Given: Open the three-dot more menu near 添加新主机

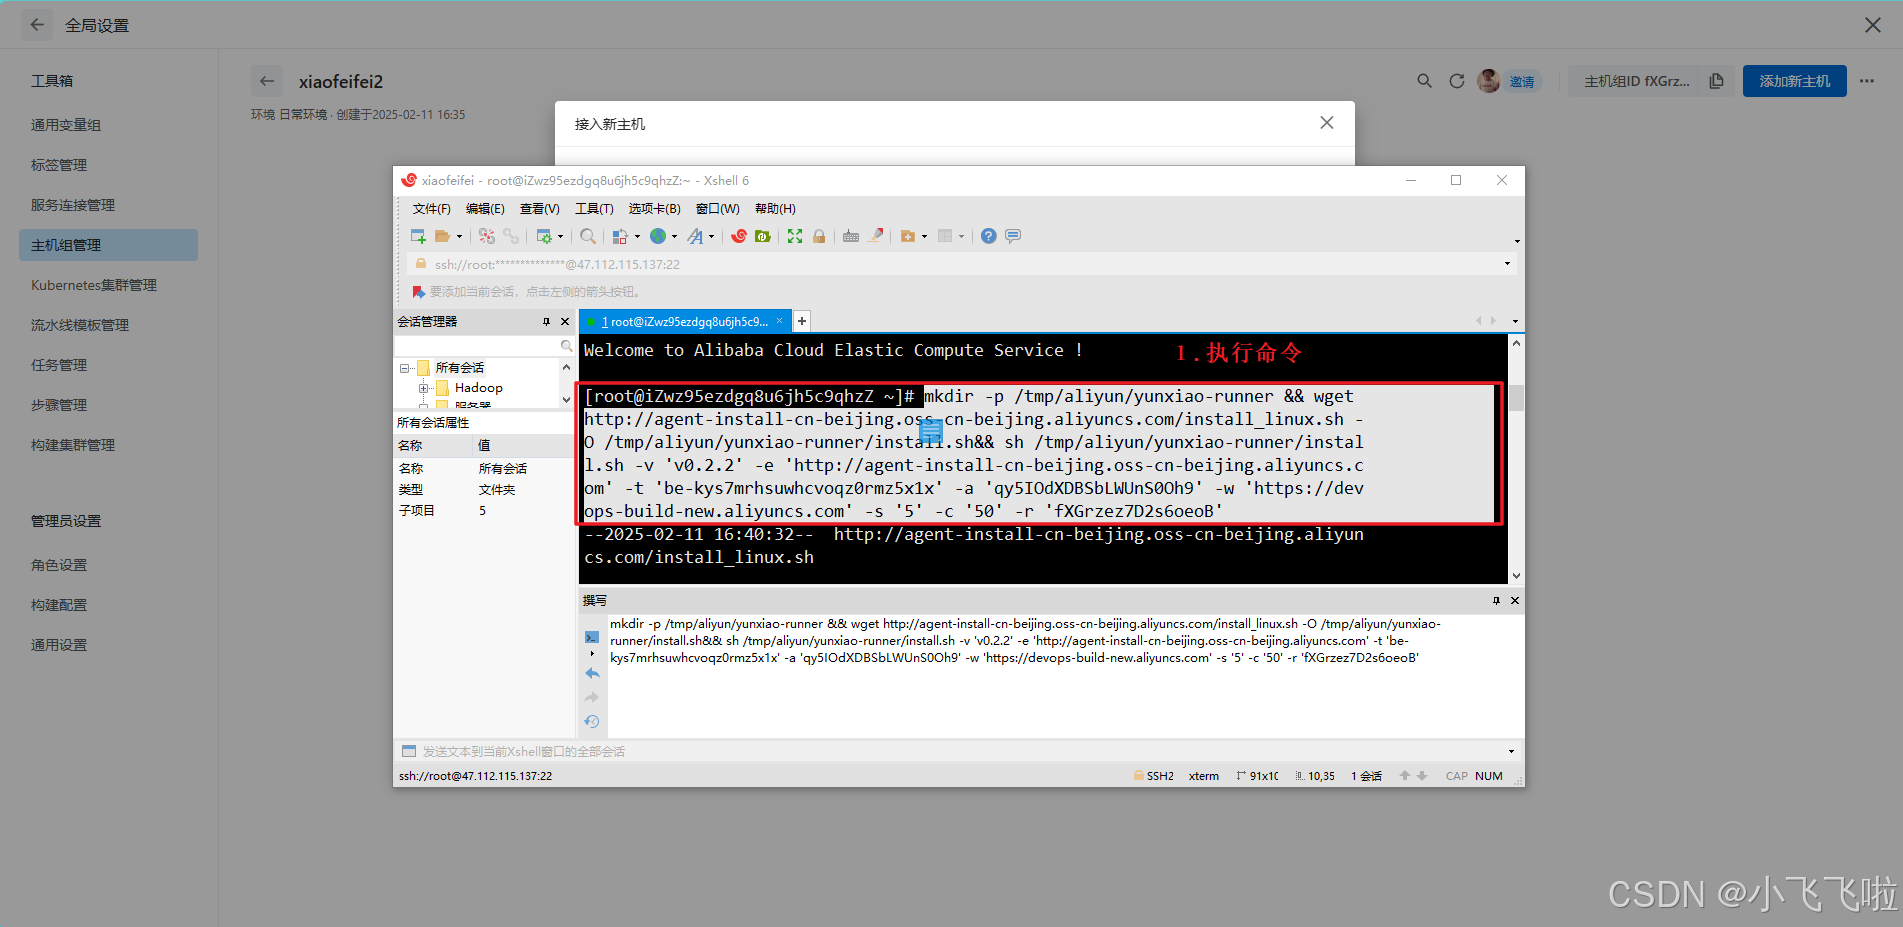Looking at the screenshot, I should (x=1867, y=81).
